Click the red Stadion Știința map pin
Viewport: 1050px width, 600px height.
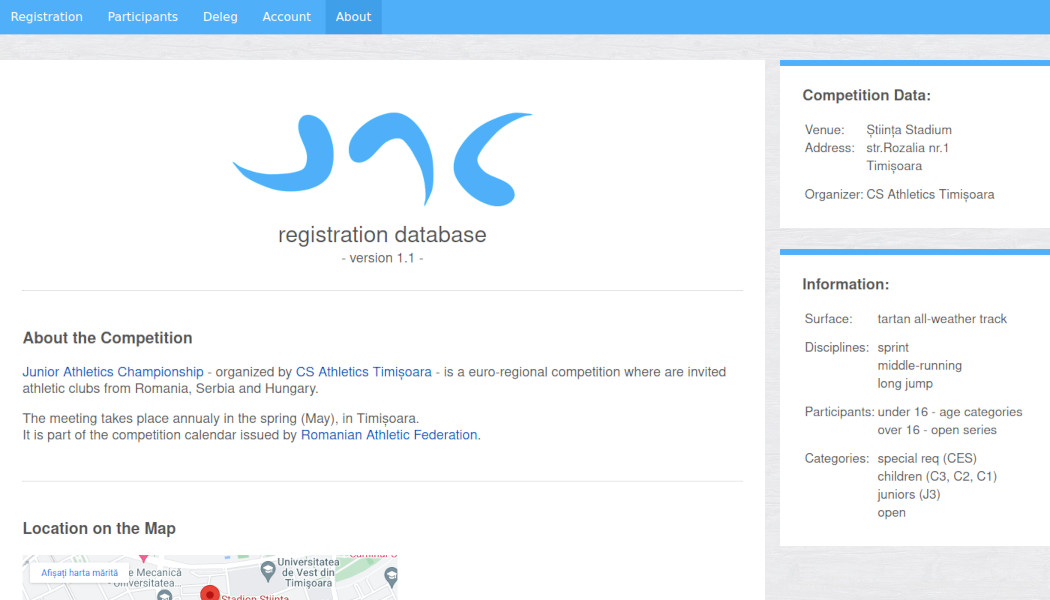click(209, 593)
